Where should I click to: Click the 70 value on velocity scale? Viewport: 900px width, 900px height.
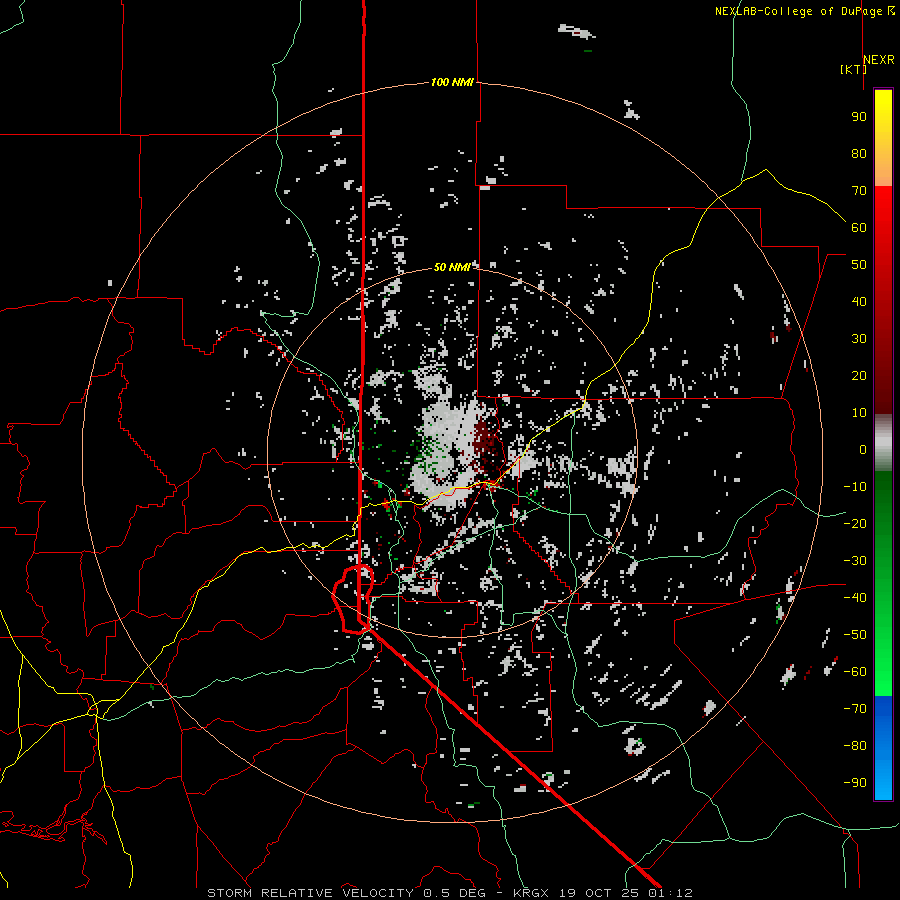pos(859,191)
